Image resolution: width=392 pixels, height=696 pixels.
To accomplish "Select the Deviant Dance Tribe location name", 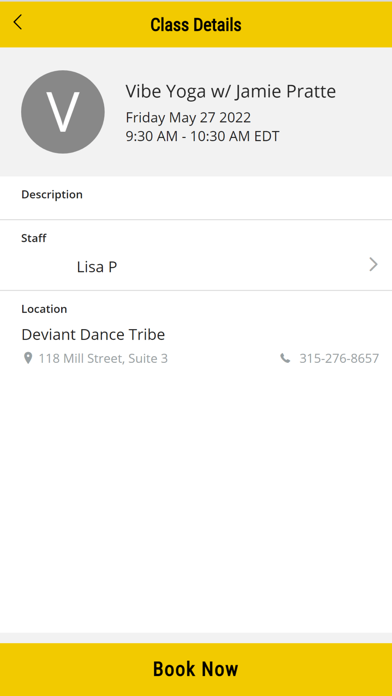I will click(x=93, y=334).
